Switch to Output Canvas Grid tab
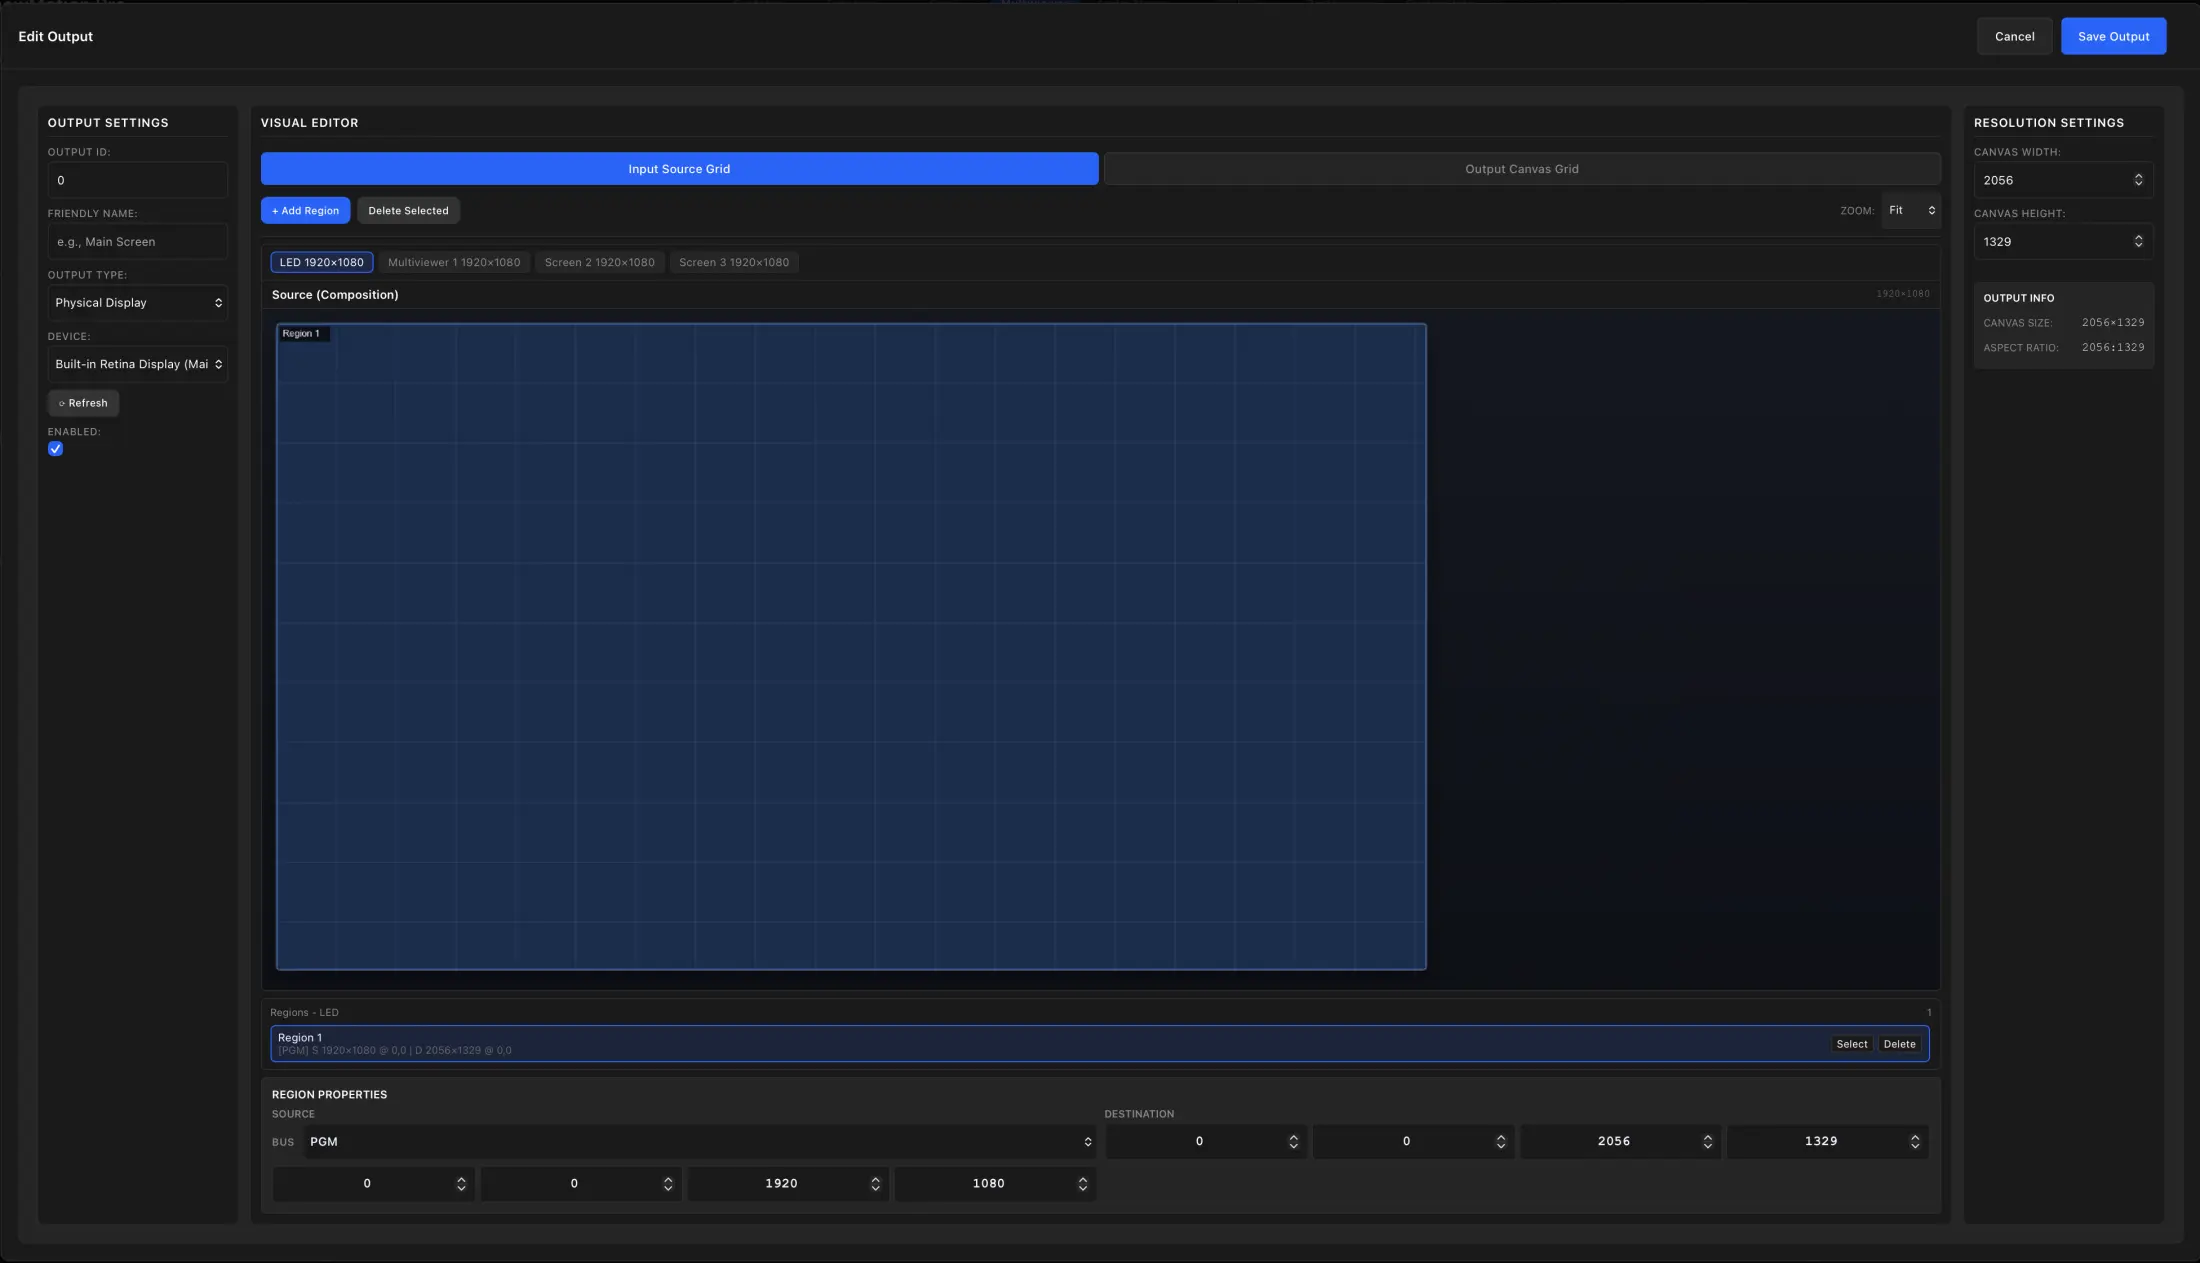The width and height of the screenshot is (2200, 1263). [1522, 169]
